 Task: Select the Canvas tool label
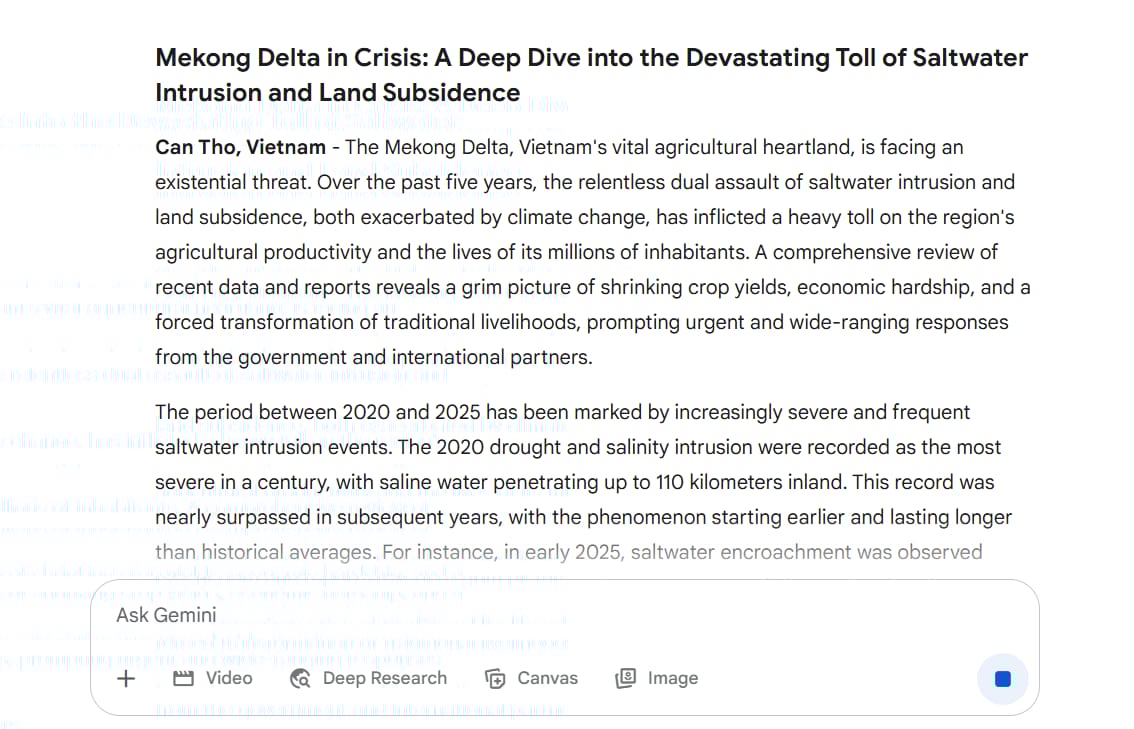point(547,678)
